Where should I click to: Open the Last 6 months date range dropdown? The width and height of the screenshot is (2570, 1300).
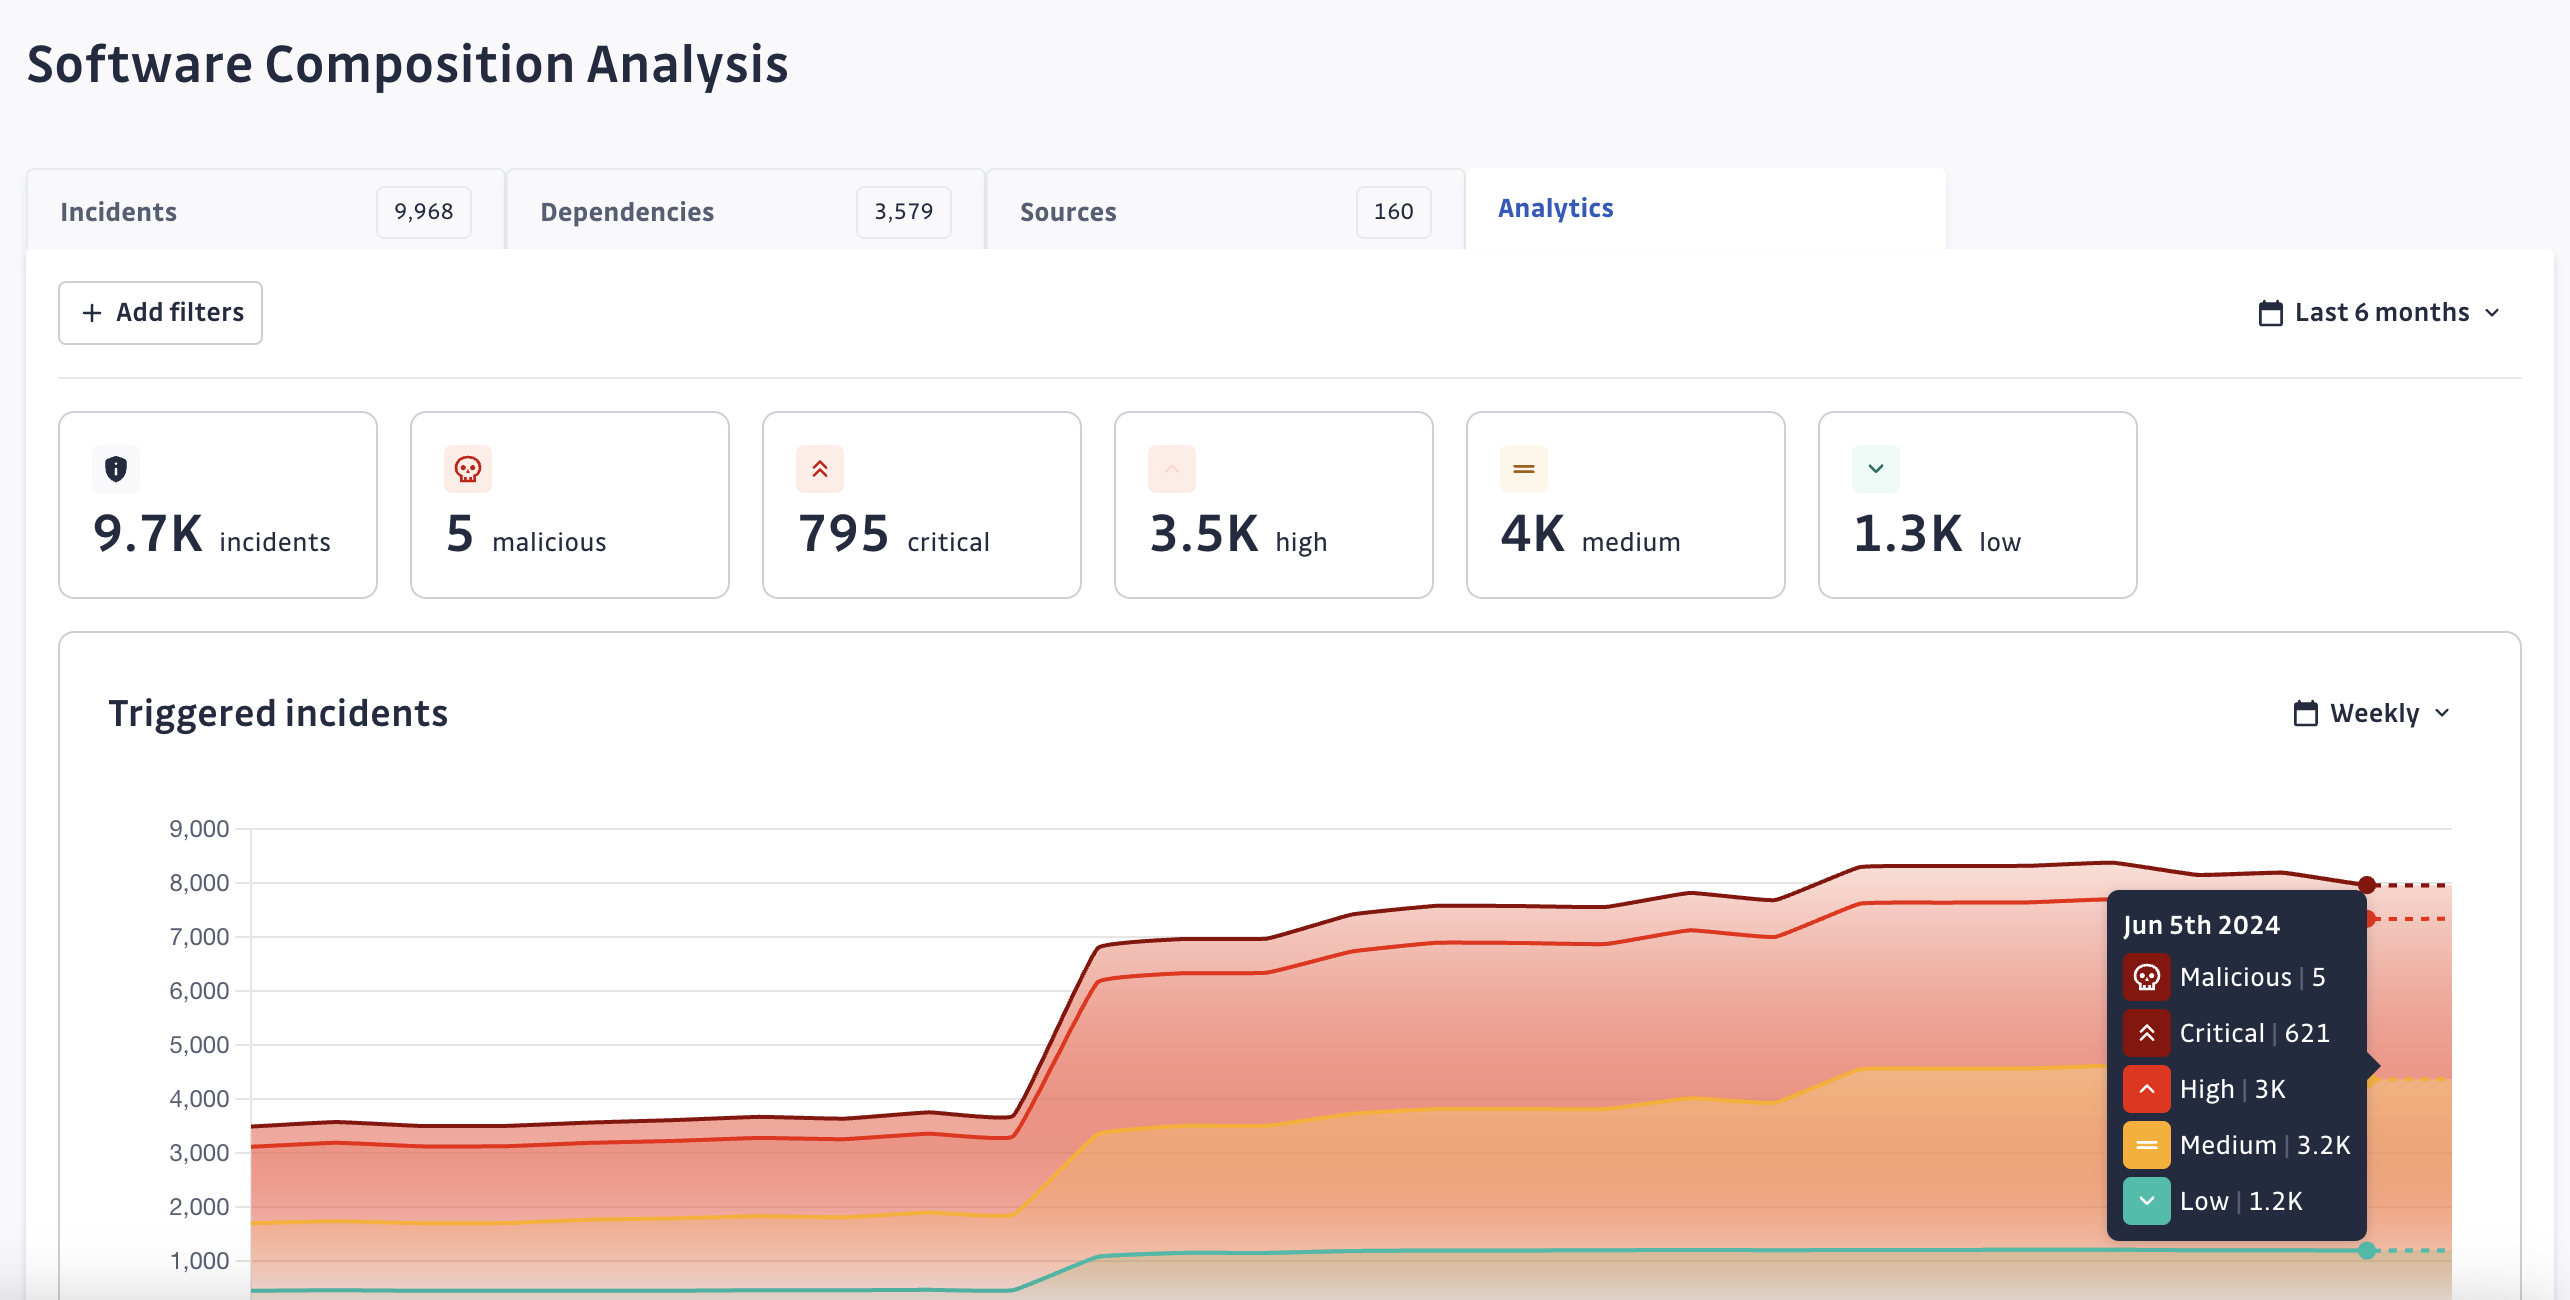coord(2380,313)
